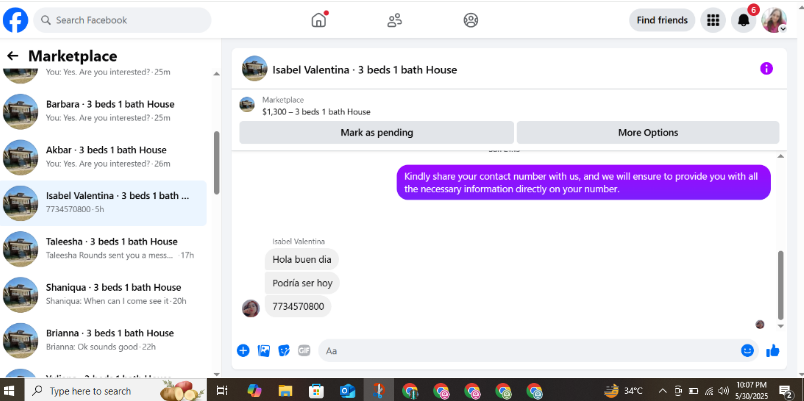
Task: Choose a sticker from the sticker icon
Action: (284, 351)
